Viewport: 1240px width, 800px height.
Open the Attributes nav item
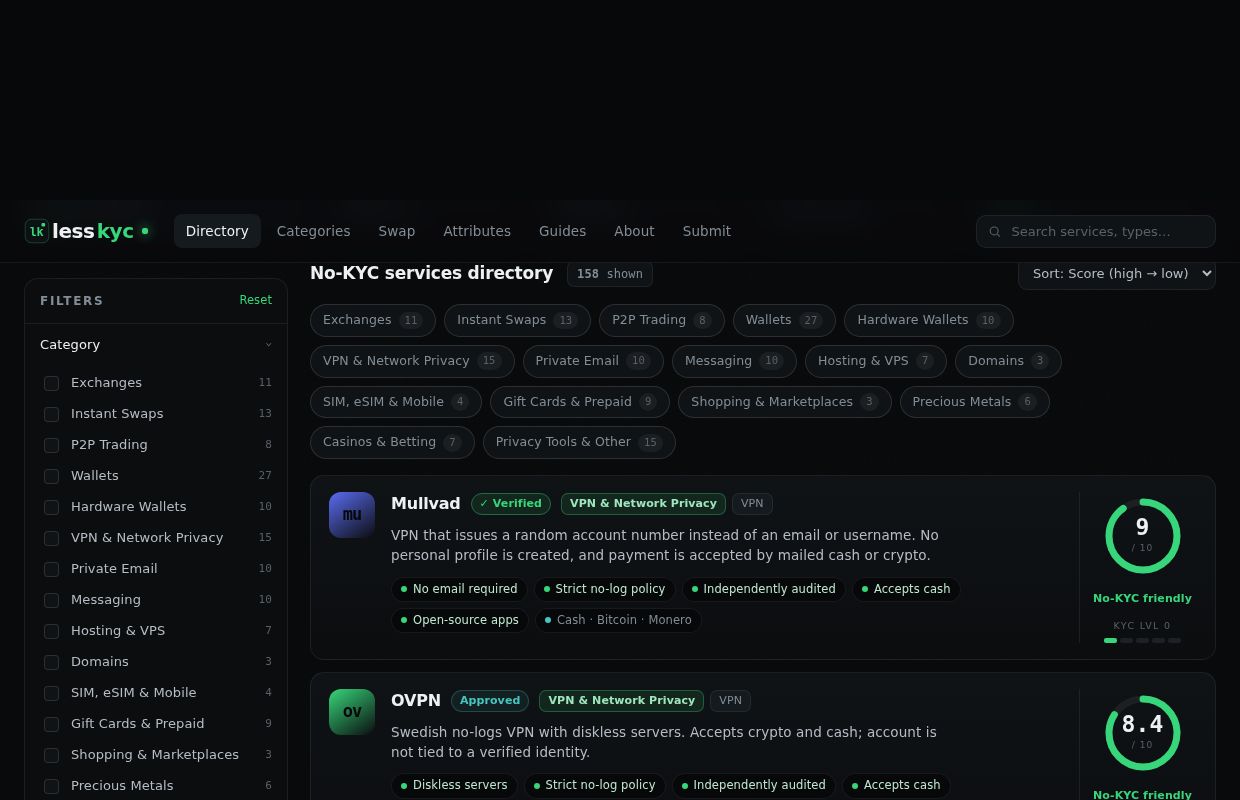click(x=477, y=231)
